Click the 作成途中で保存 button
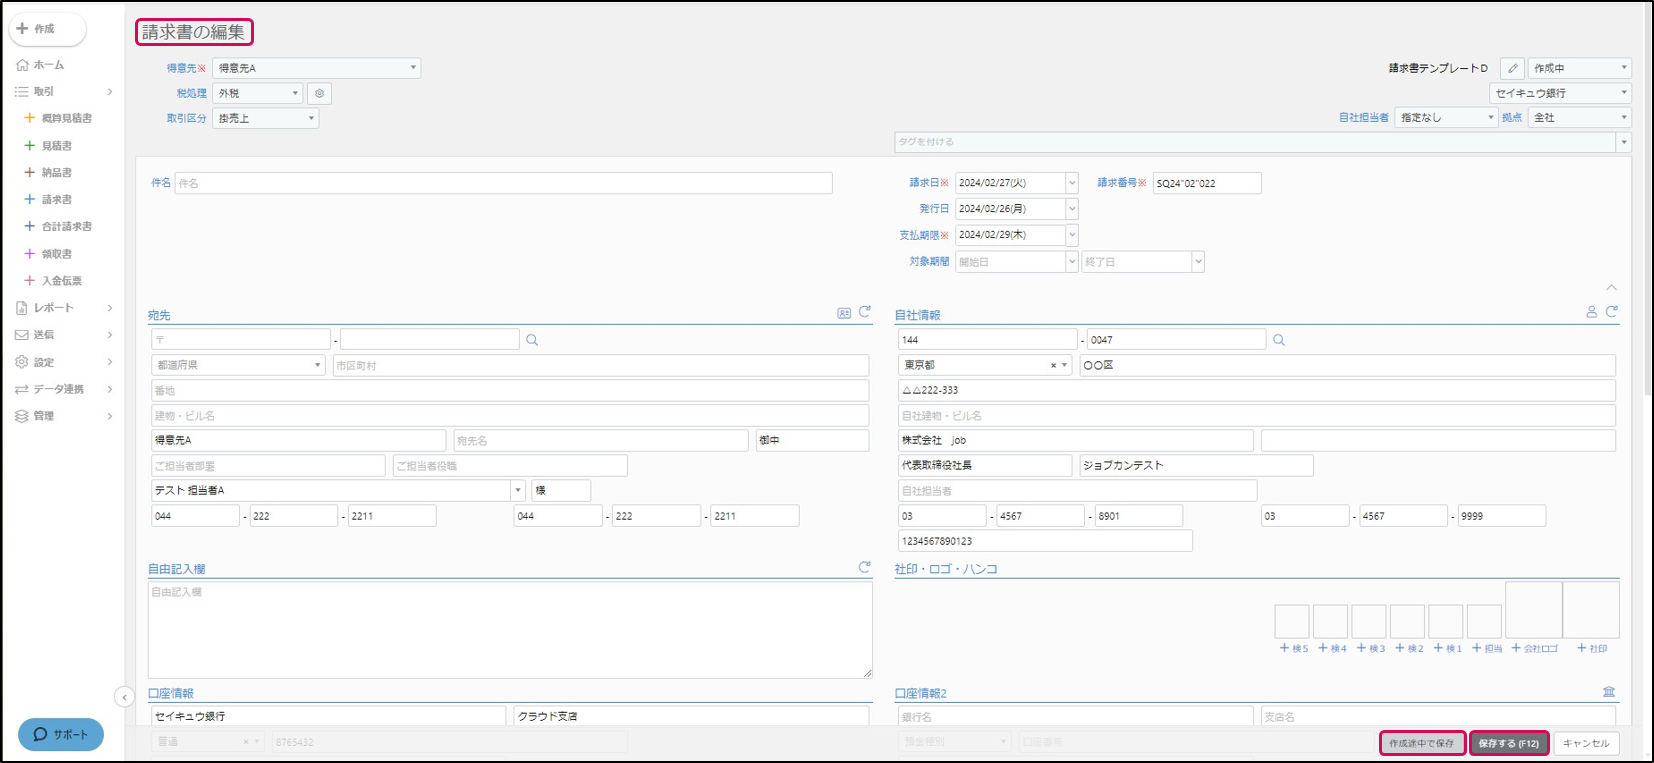 coord(1421,743)
